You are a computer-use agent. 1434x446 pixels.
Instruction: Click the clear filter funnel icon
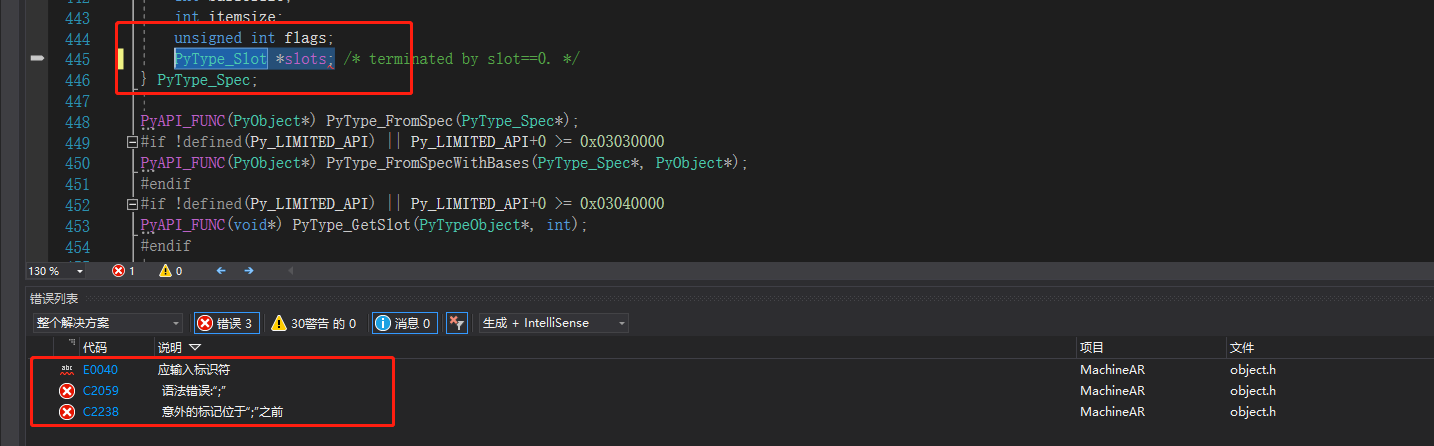tap(456, 323)
